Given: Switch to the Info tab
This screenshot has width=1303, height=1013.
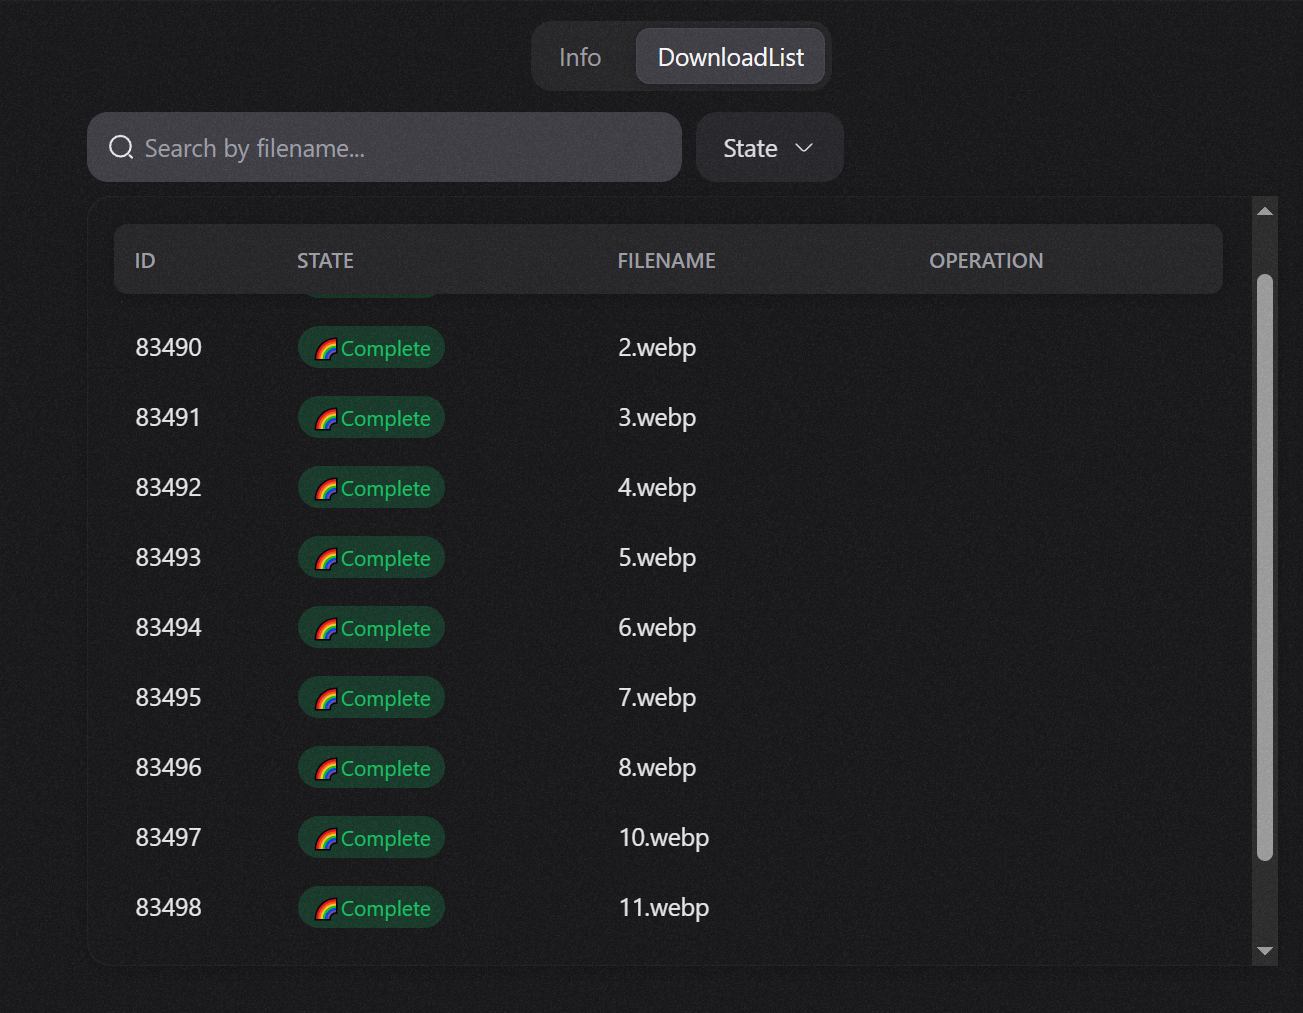Looking at the screenshot, I should [580, 56].
